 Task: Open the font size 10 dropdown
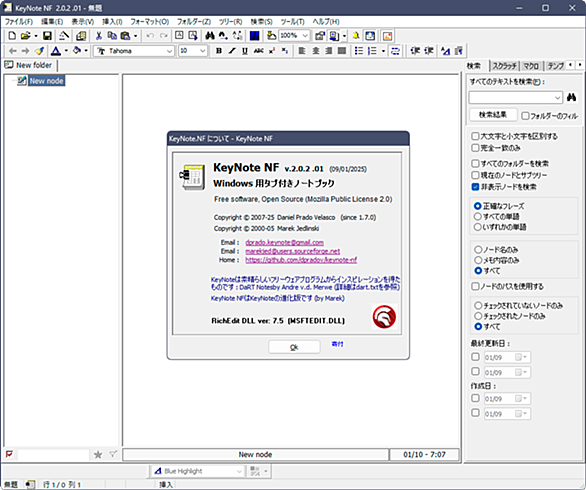203,51
